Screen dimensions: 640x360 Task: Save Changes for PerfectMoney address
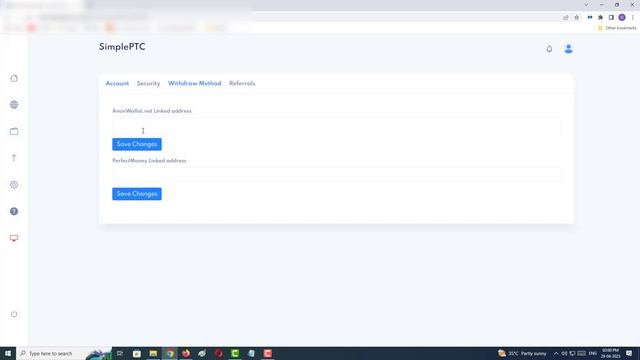click(137, 194)
